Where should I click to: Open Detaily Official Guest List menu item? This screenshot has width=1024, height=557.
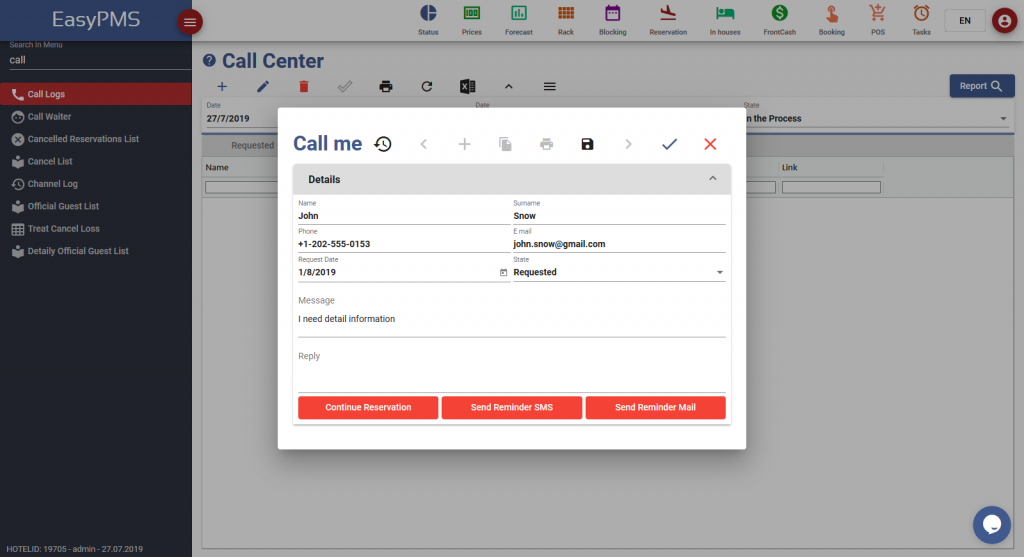(96, 251)
